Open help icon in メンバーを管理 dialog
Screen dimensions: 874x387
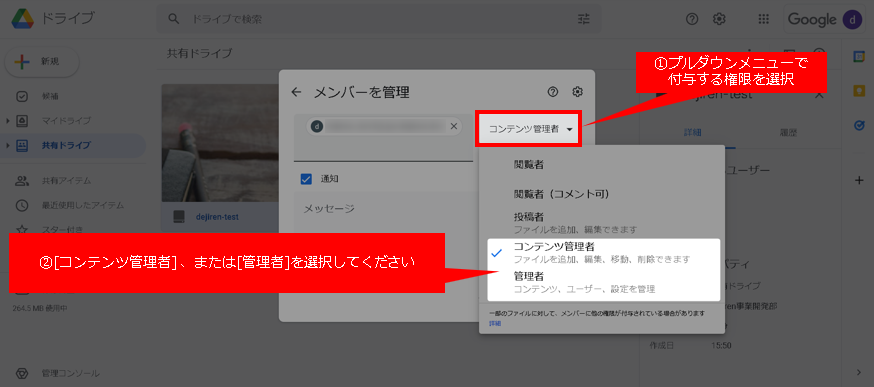[x=553, y=92]
